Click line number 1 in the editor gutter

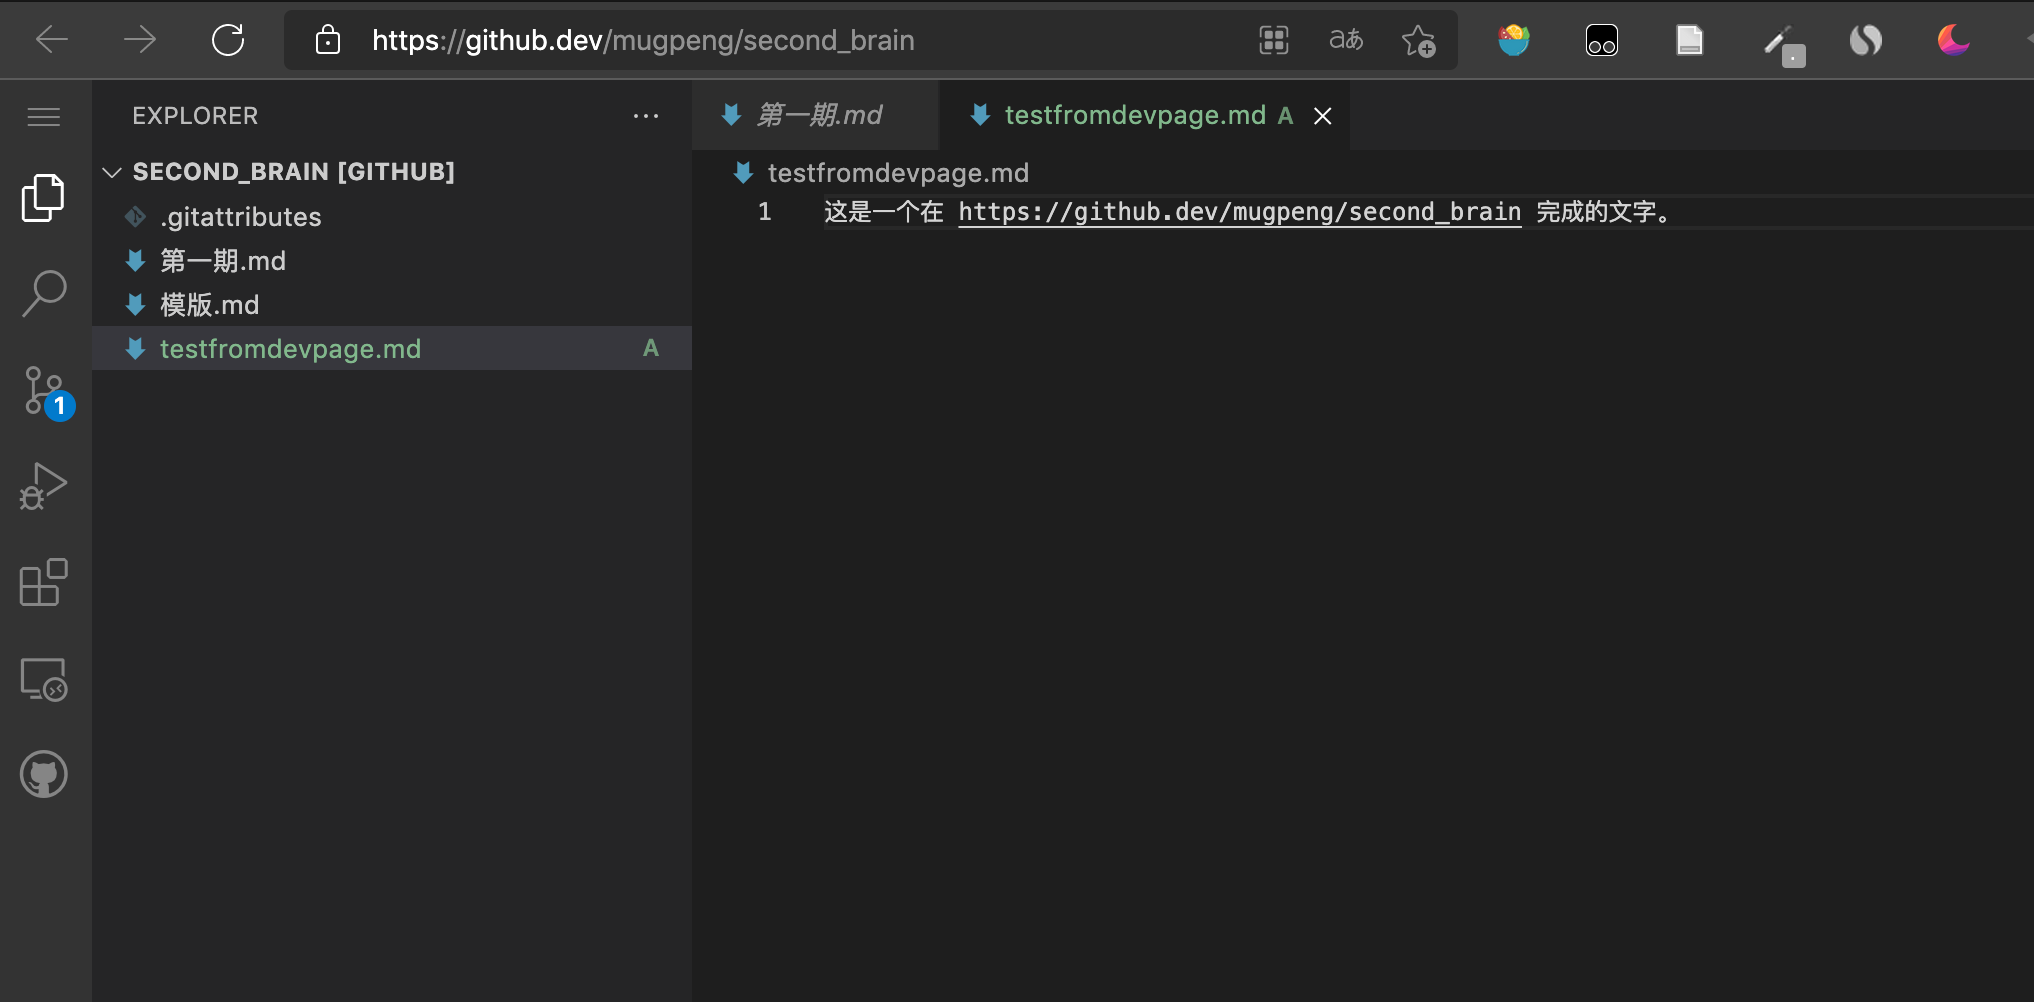click(765, 212)
